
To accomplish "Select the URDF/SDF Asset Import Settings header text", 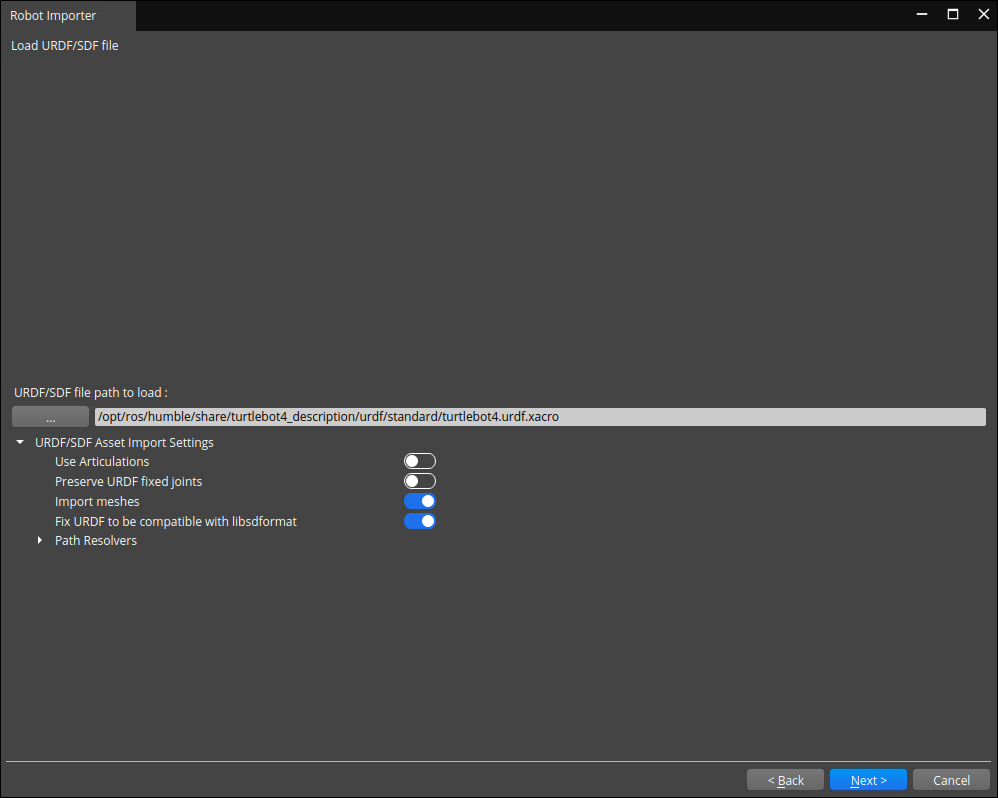I will point(124,442).
